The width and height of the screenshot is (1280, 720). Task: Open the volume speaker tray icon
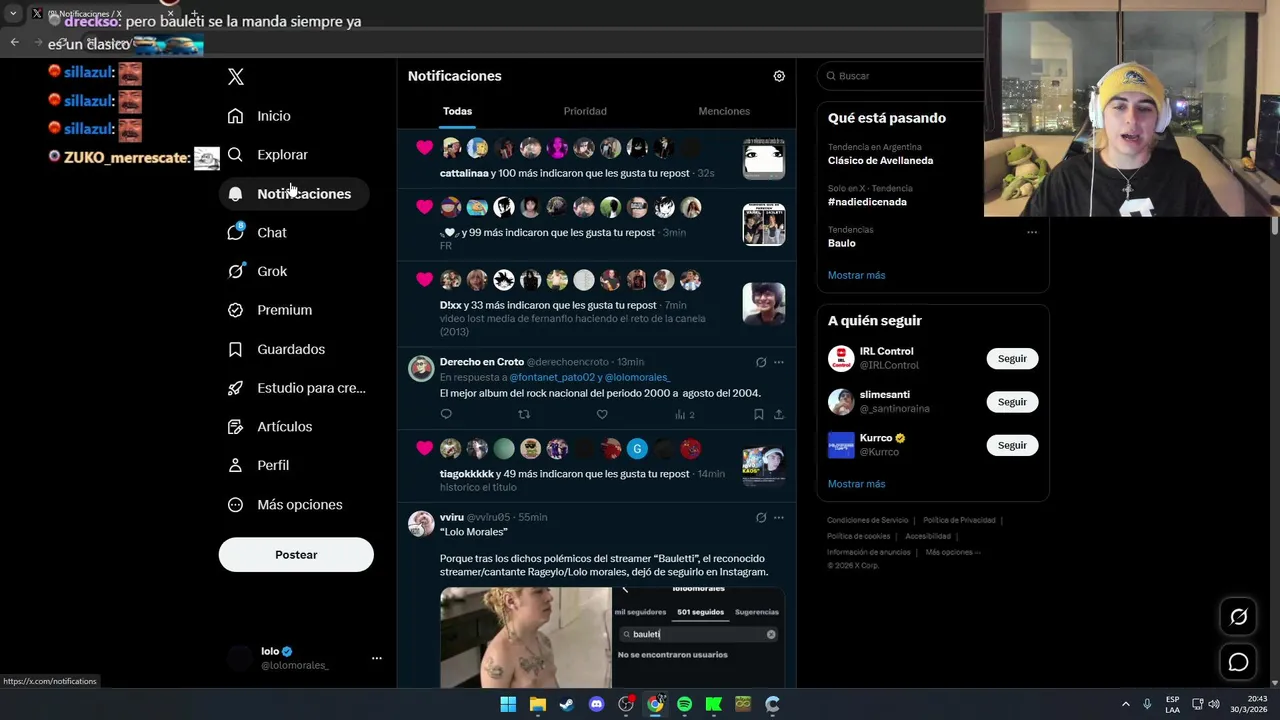coord(1214,704)
